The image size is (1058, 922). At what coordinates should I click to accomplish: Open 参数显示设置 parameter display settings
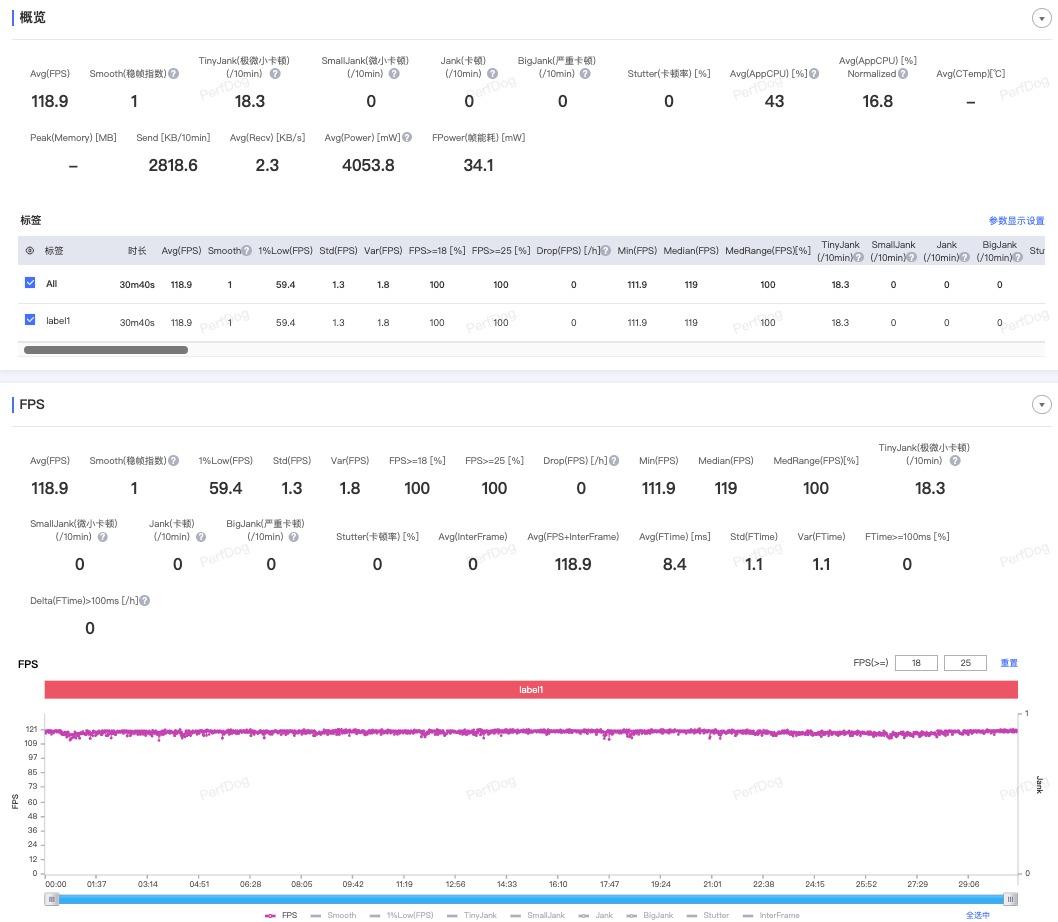pos(1016,221)
